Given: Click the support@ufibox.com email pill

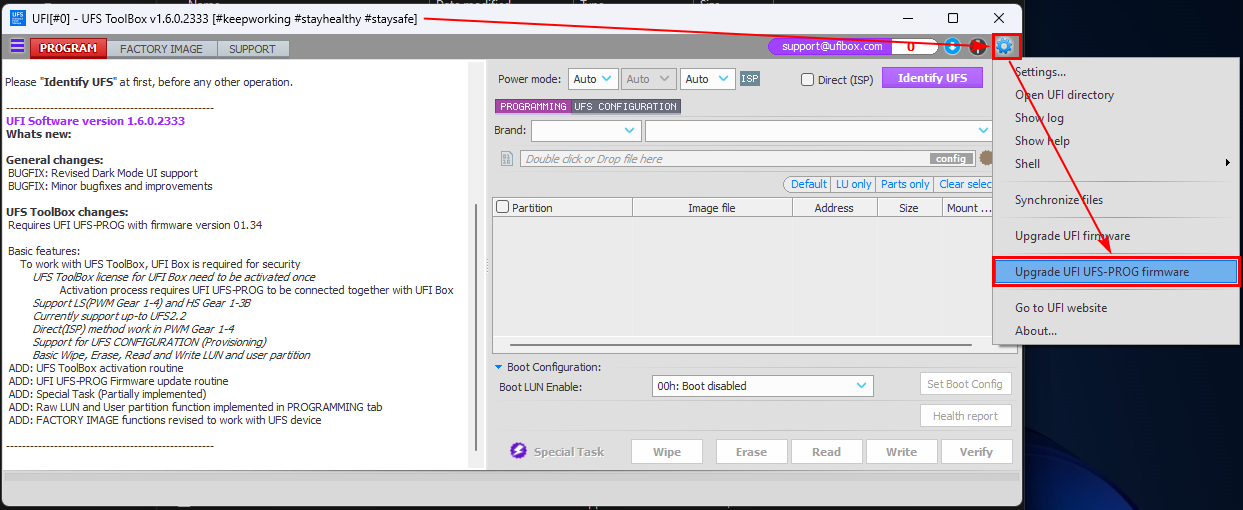Looking at the screenshot, I should 832,46.
